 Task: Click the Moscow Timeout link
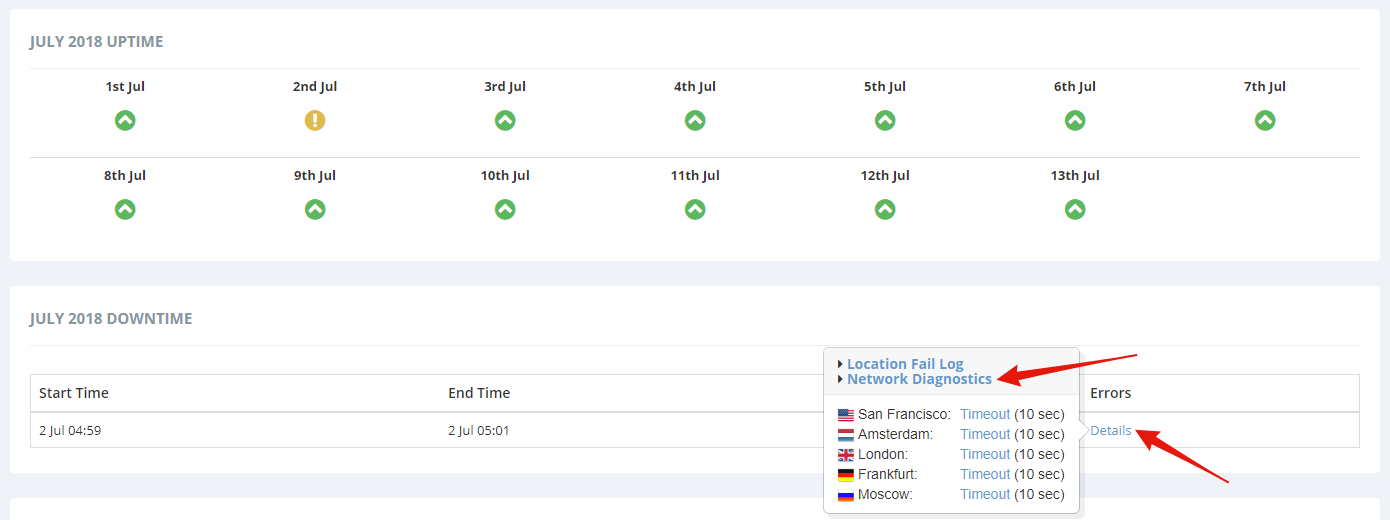click(x=985, y=494)
